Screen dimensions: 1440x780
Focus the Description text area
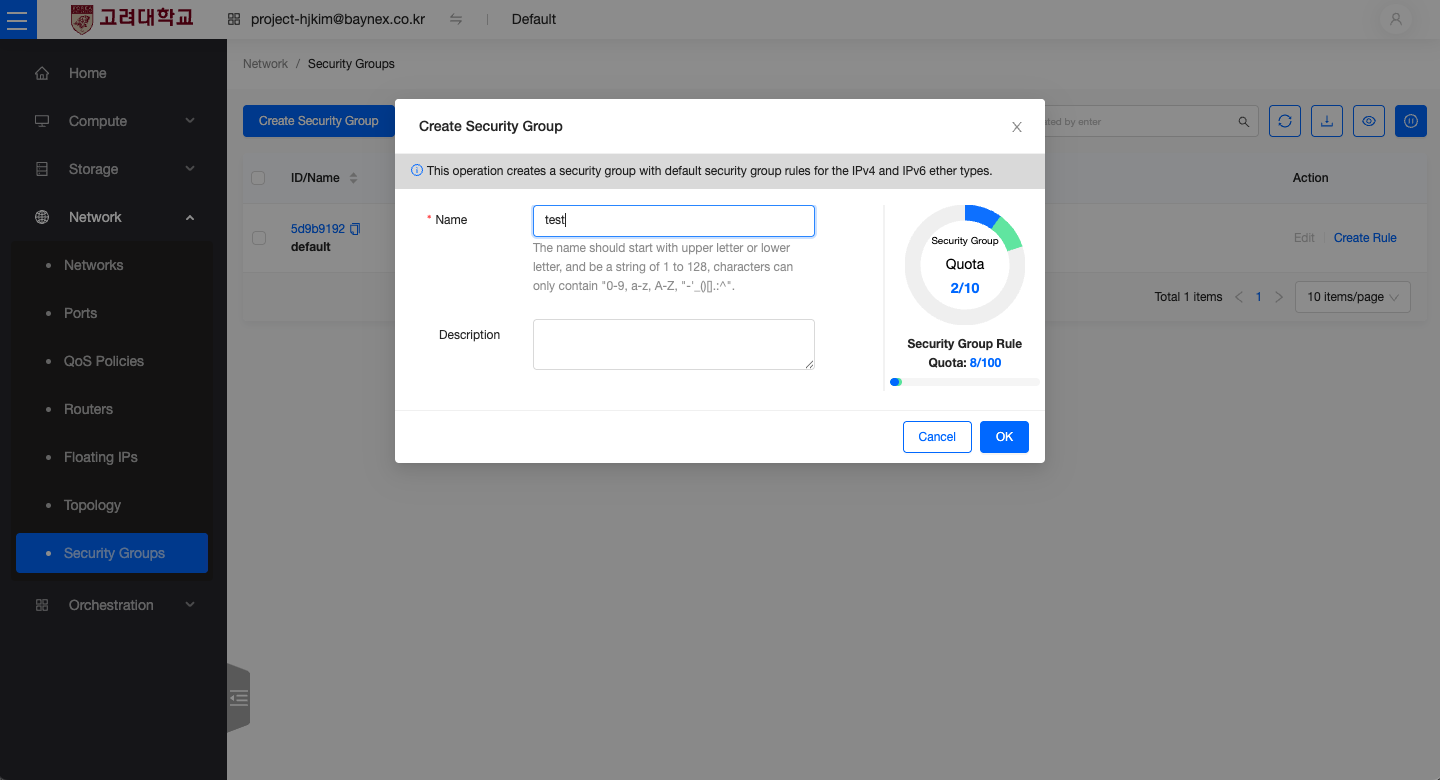(674, 344)
